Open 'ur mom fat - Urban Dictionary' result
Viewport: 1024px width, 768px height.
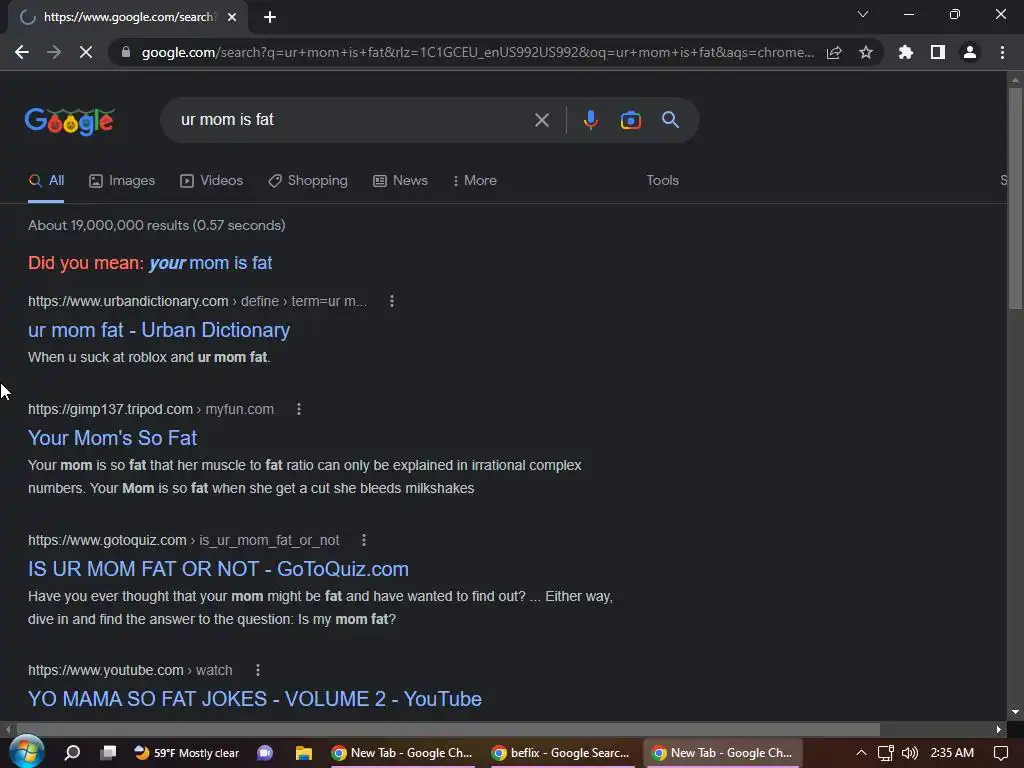(x=159, y=330)
